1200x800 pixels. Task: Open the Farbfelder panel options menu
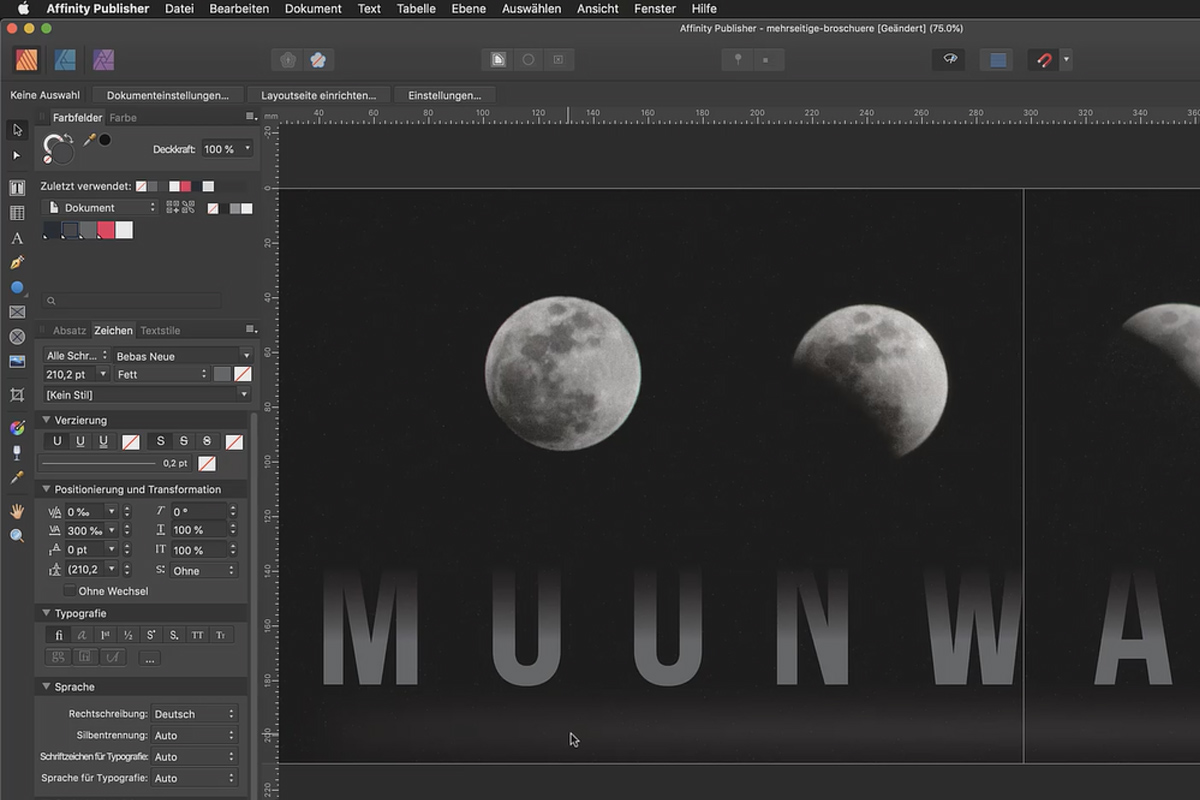click(x=250, y=117)
